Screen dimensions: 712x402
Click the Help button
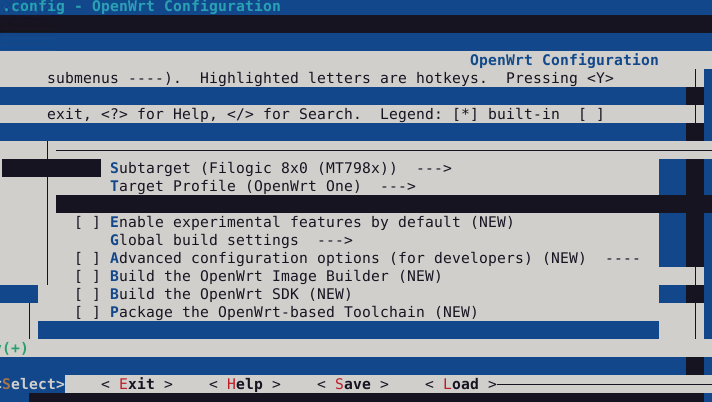point(245,384)
